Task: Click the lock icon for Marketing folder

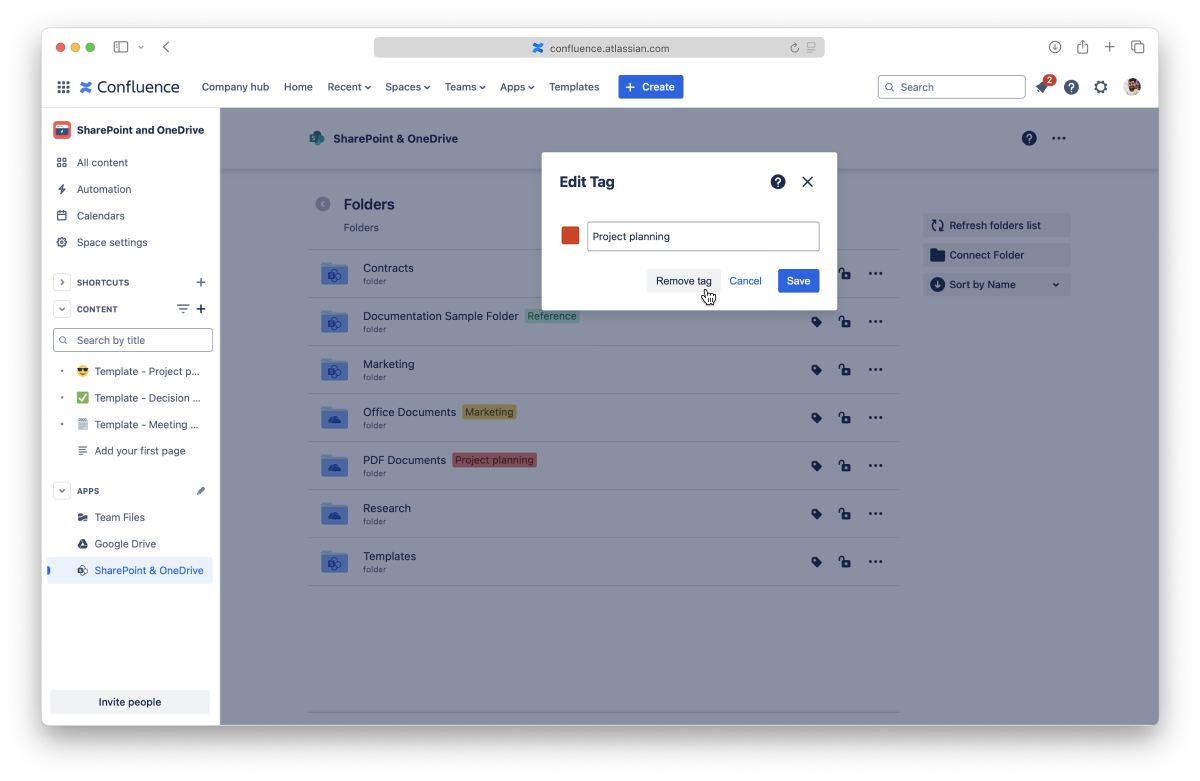Action: (845, 370)
